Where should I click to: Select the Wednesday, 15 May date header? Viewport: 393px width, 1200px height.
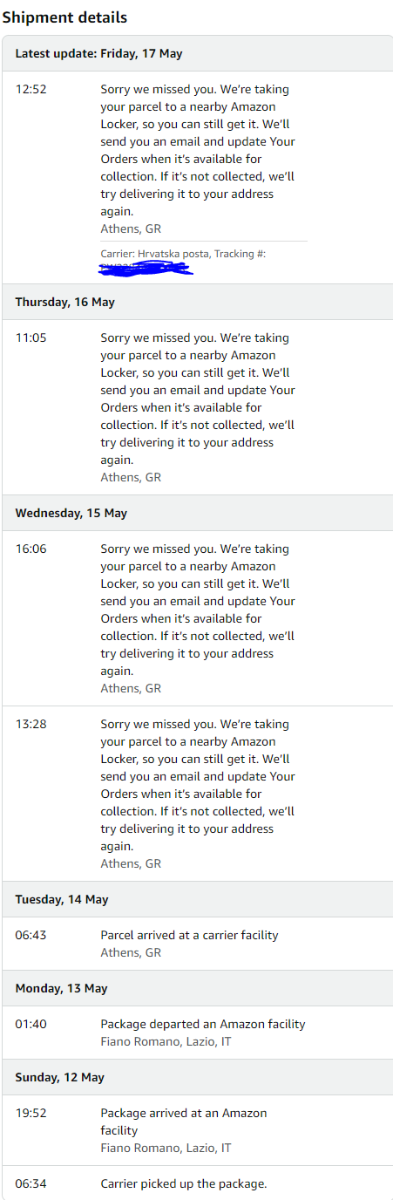pos(197,513)
